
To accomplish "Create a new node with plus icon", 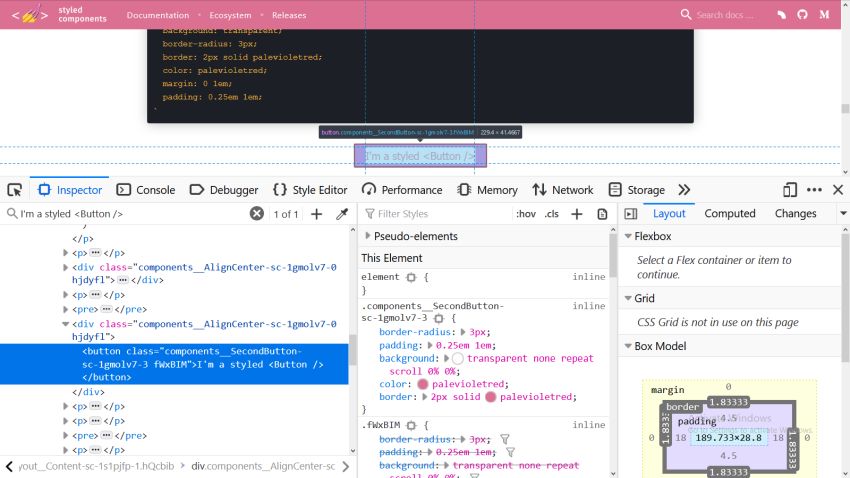I will point(317,214).
